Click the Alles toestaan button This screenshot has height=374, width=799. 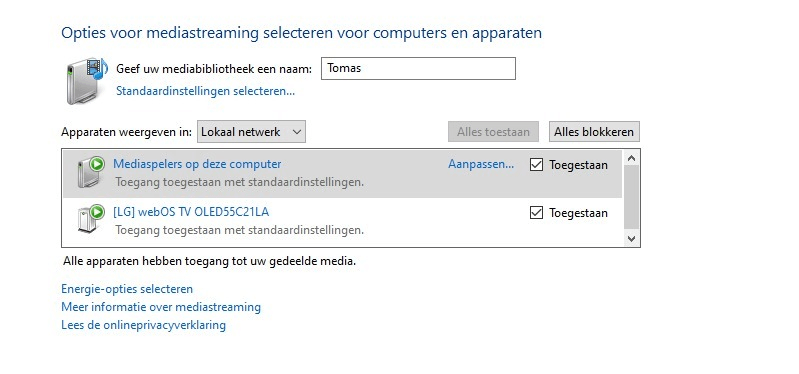point(493,132)
